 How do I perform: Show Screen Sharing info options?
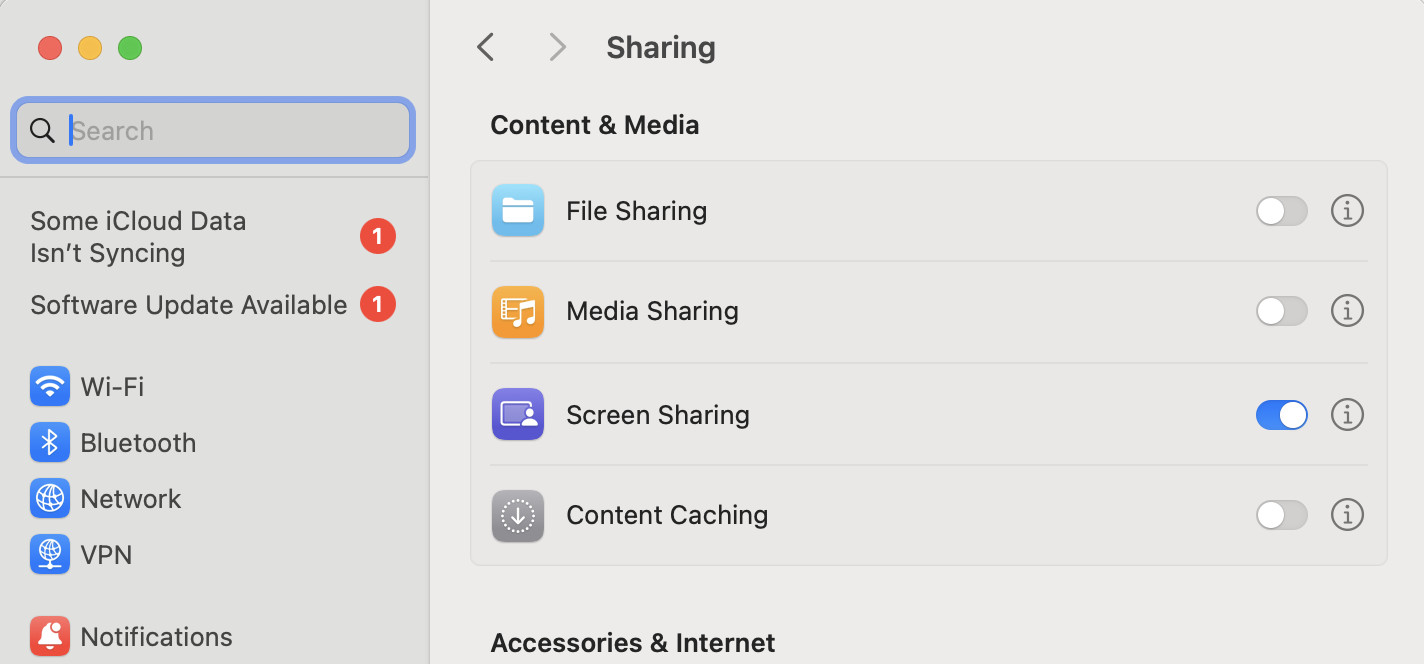click(x=1347, y=414)
